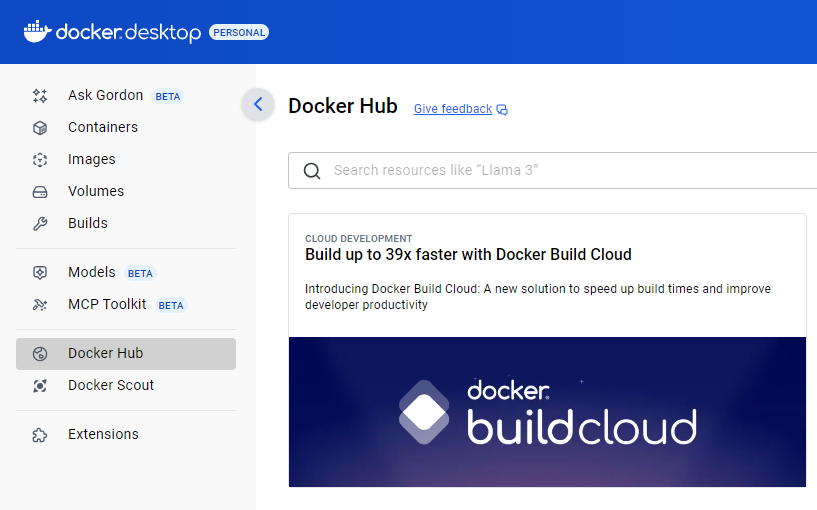Focus the Docker Hub search resources field
Viewport: 817px width, 510px height.
point(570,171)
